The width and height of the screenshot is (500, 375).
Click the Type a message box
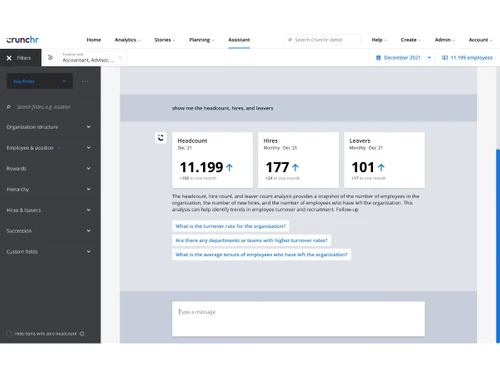tap(298, 319)
